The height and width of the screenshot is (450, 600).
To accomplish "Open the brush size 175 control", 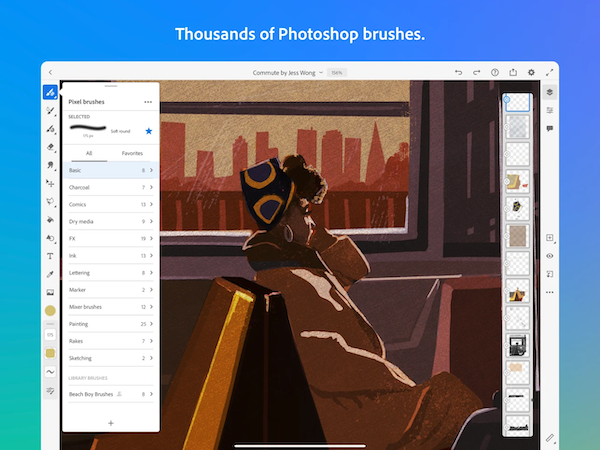I will point(50,335).
